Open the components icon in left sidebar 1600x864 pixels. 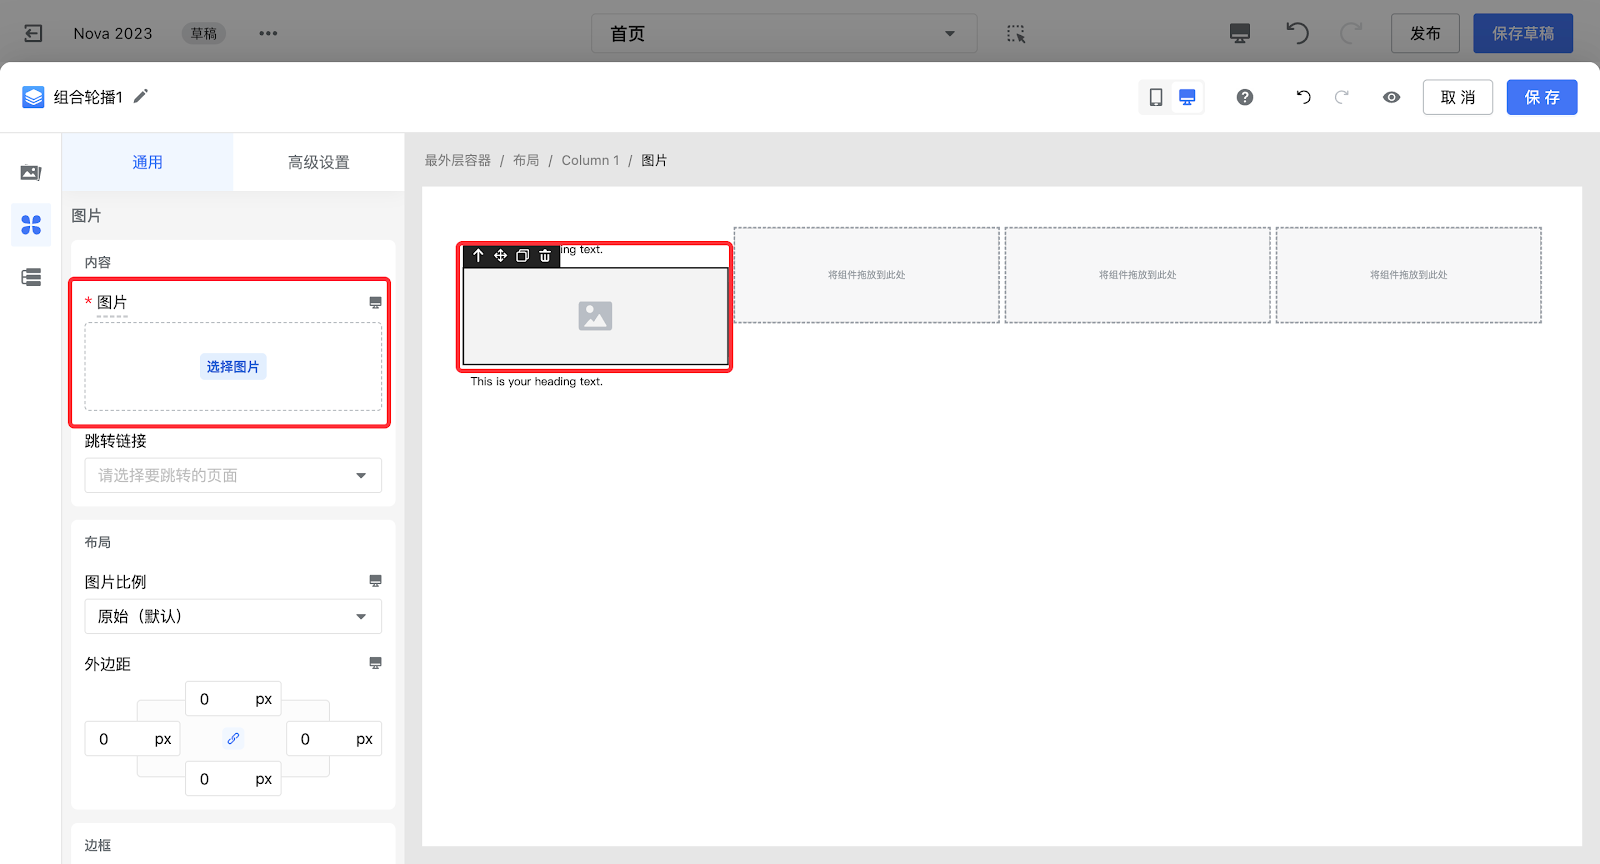pyautogui.click(x=31, y=225)
